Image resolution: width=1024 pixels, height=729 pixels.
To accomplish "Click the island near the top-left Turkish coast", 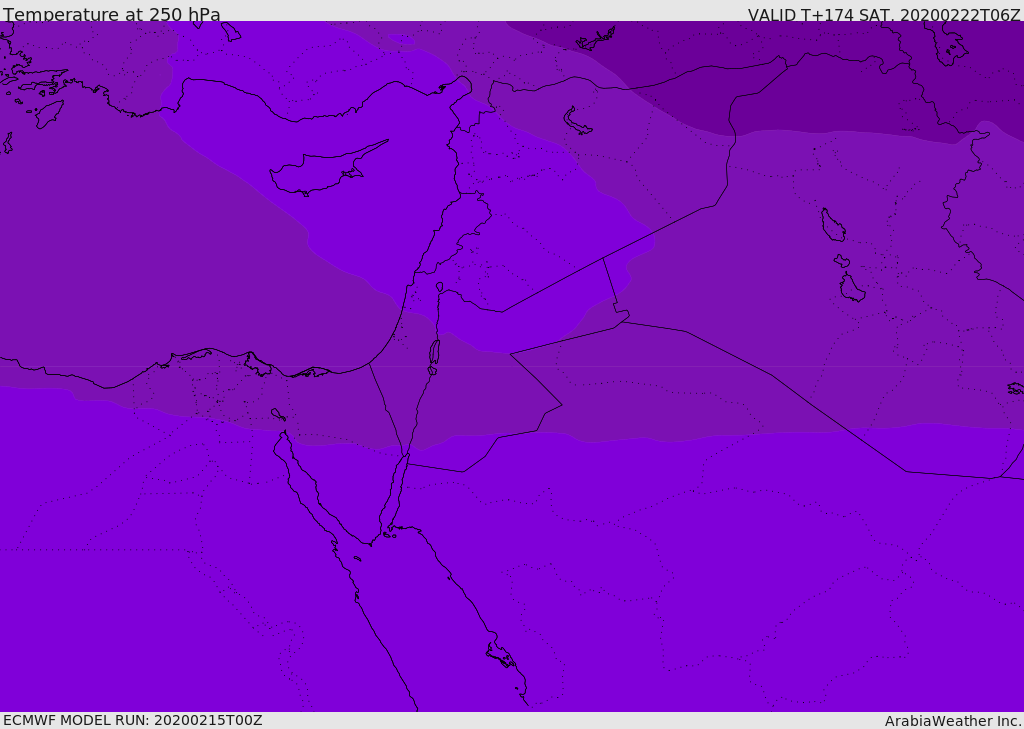I will 48,113.
